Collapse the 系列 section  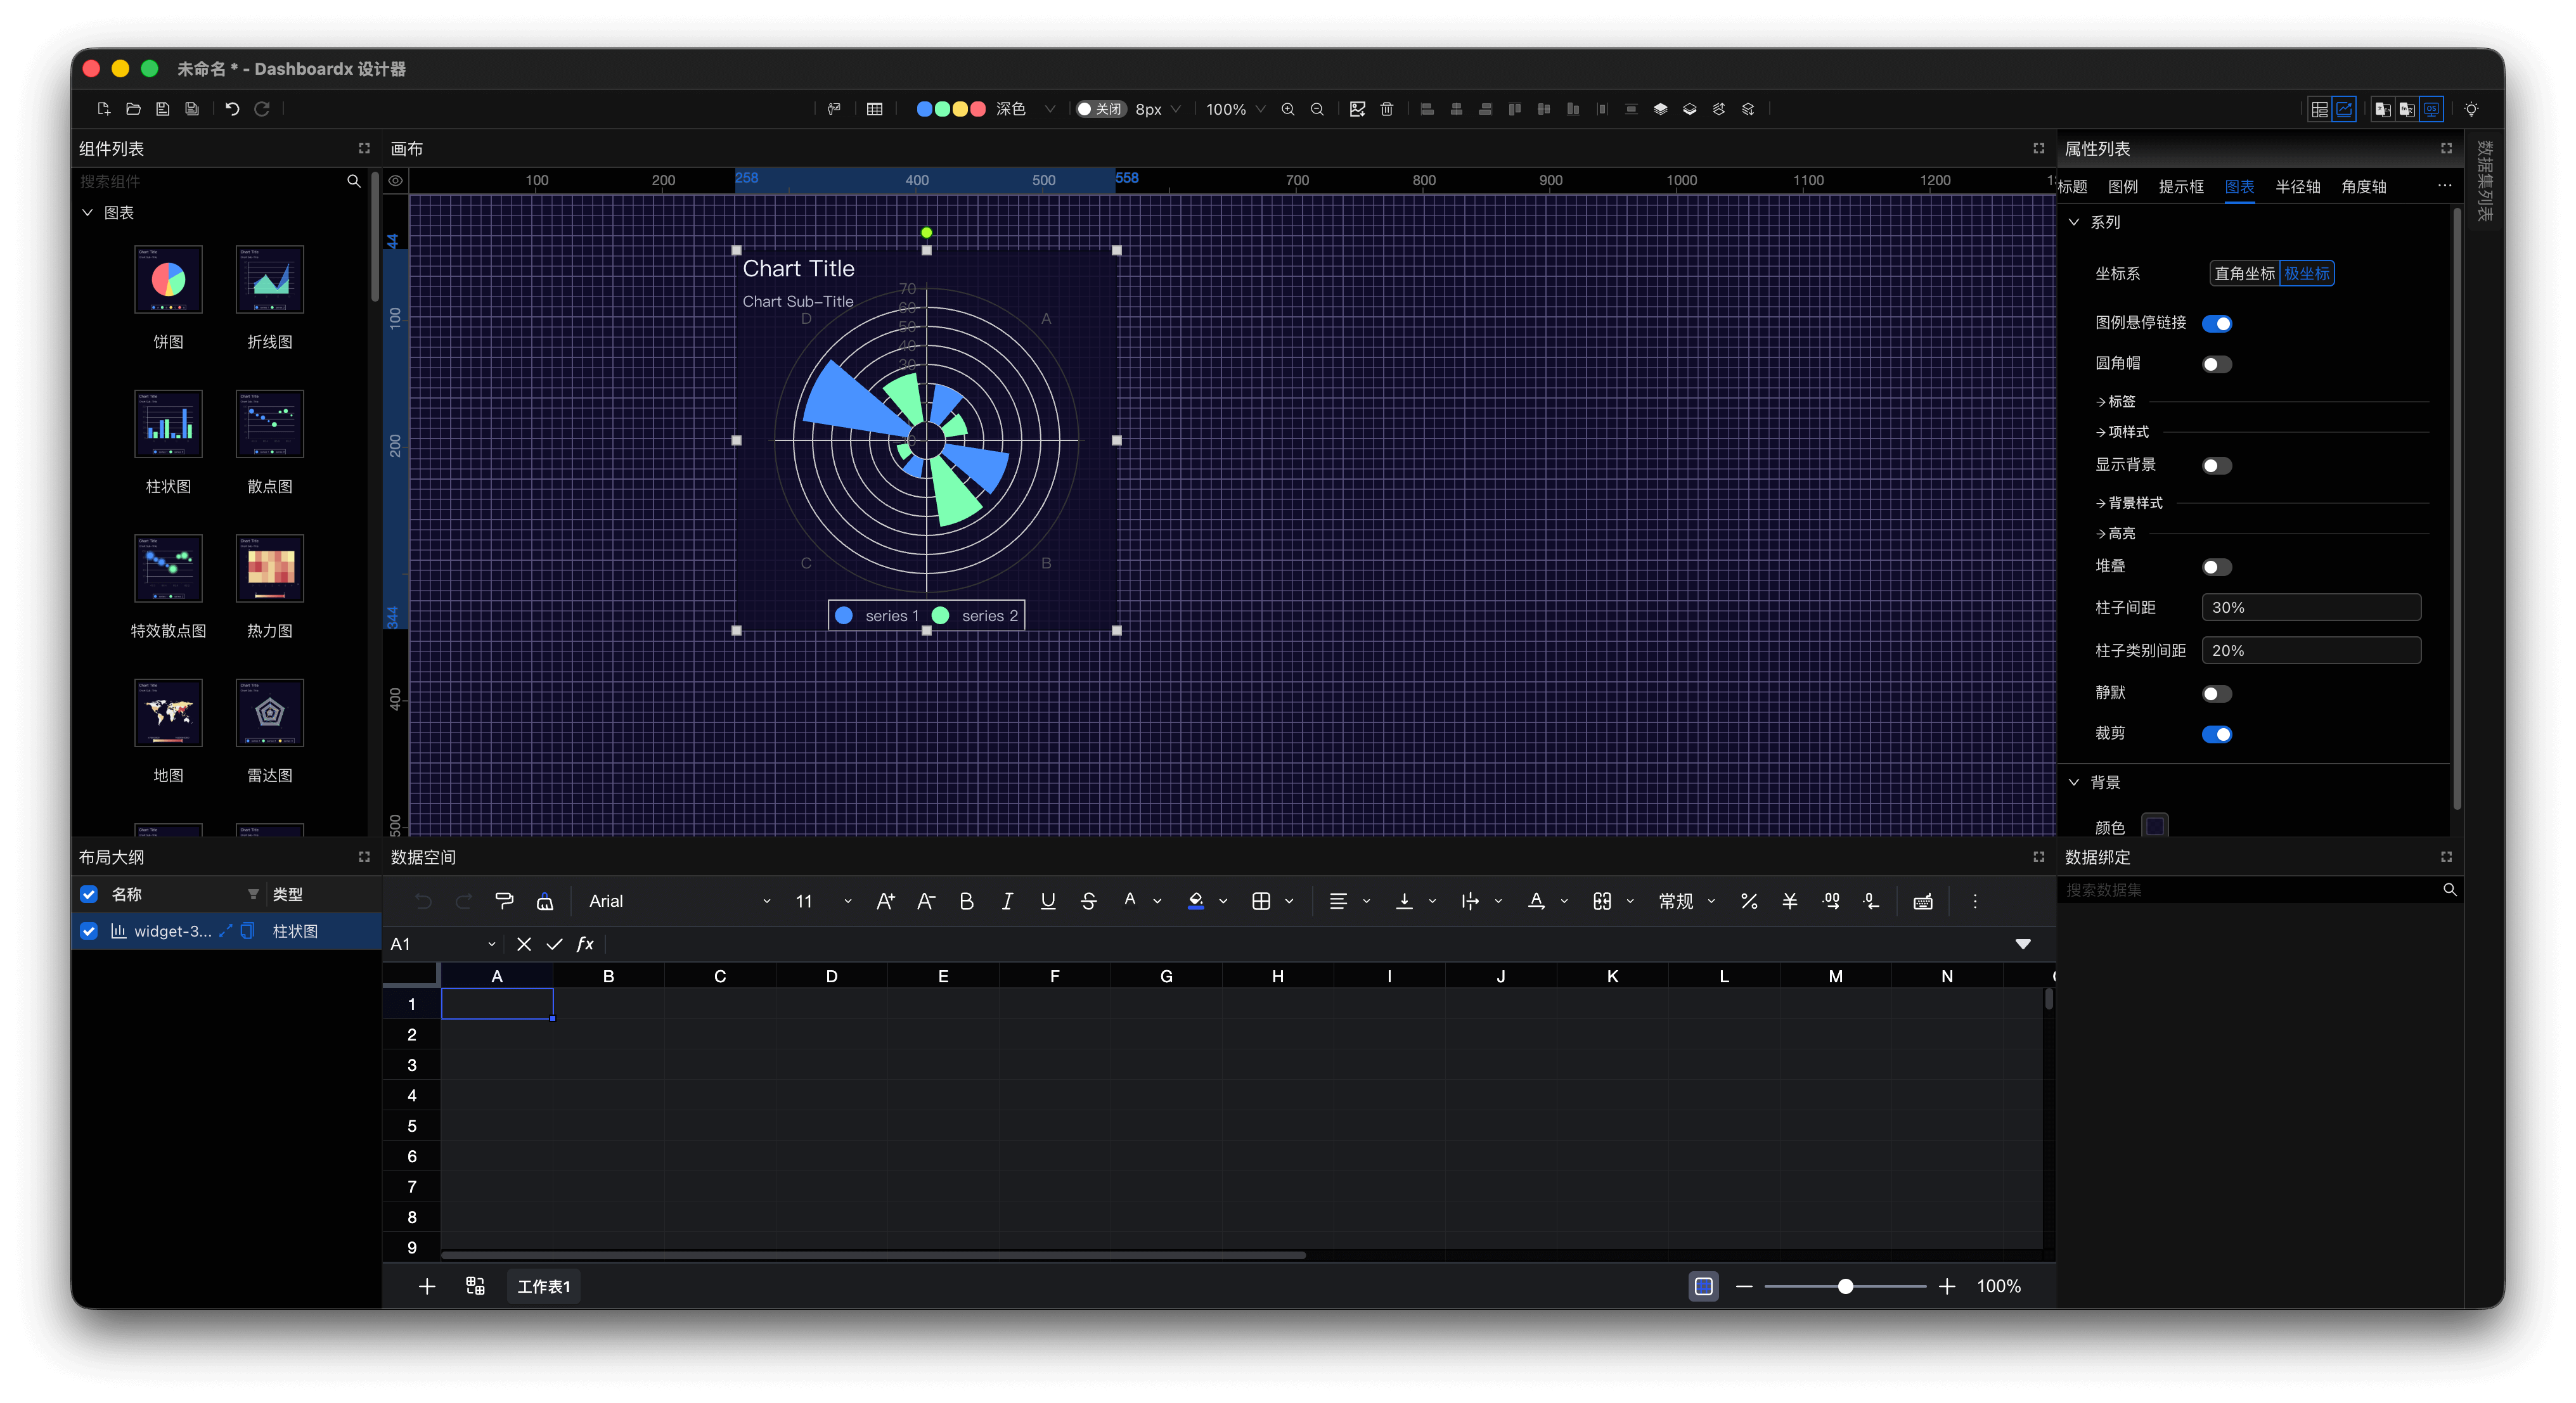(x=2074, y=222)
